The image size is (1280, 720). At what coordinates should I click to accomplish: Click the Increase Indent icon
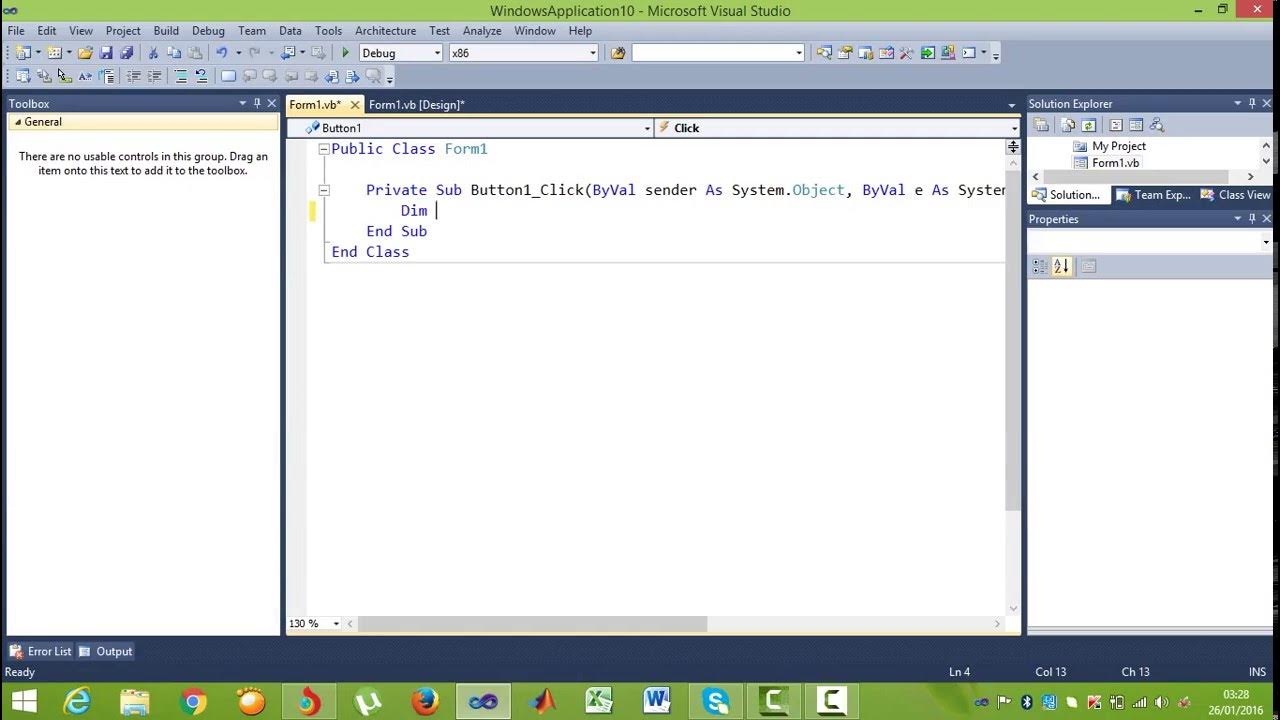154,76
